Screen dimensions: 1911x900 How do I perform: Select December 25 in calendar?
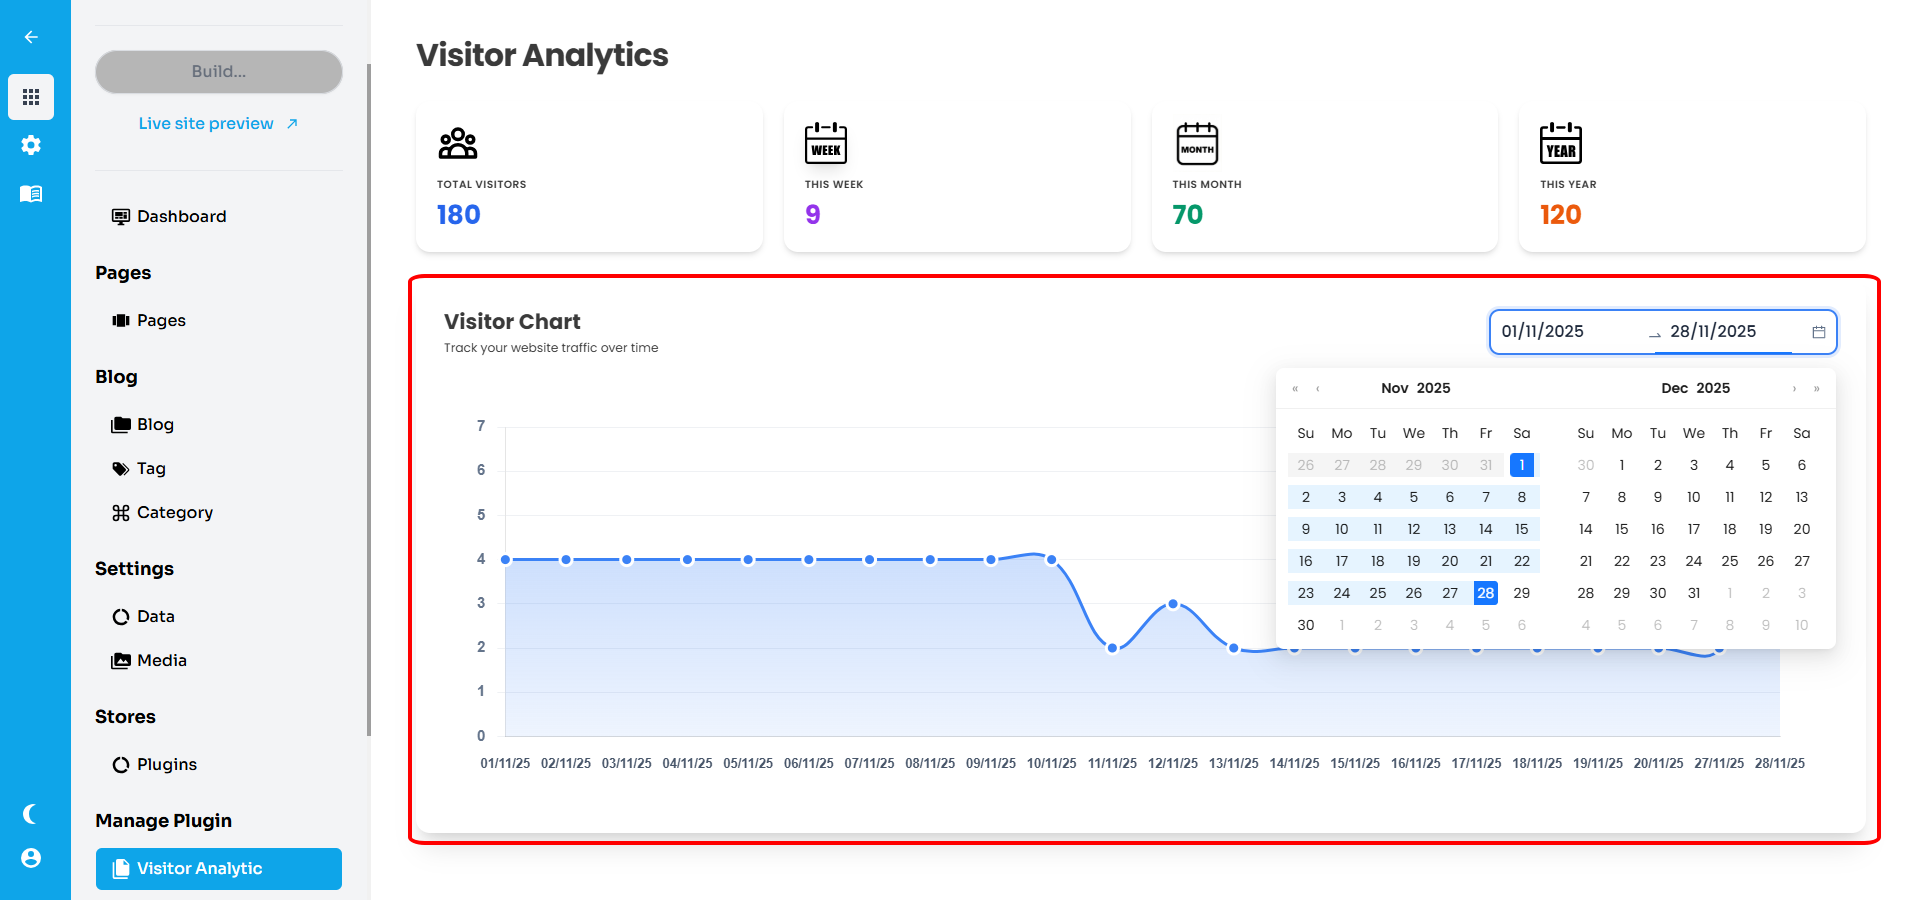tap(1729, 561)
